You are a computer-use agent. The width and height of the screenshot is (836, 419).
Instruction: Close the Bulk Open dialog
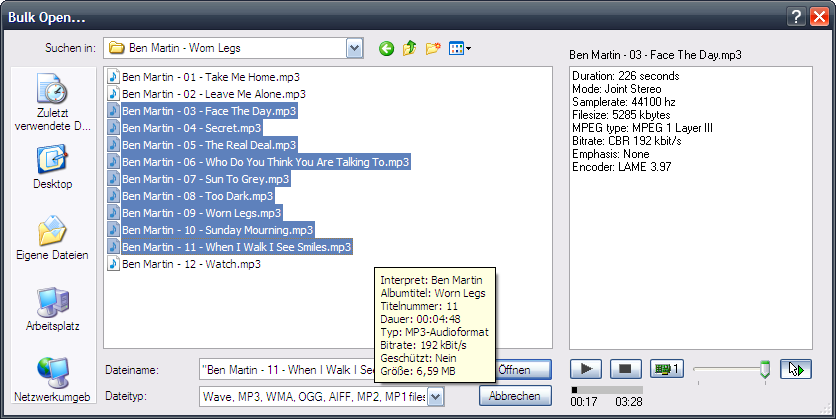(819, 17)
